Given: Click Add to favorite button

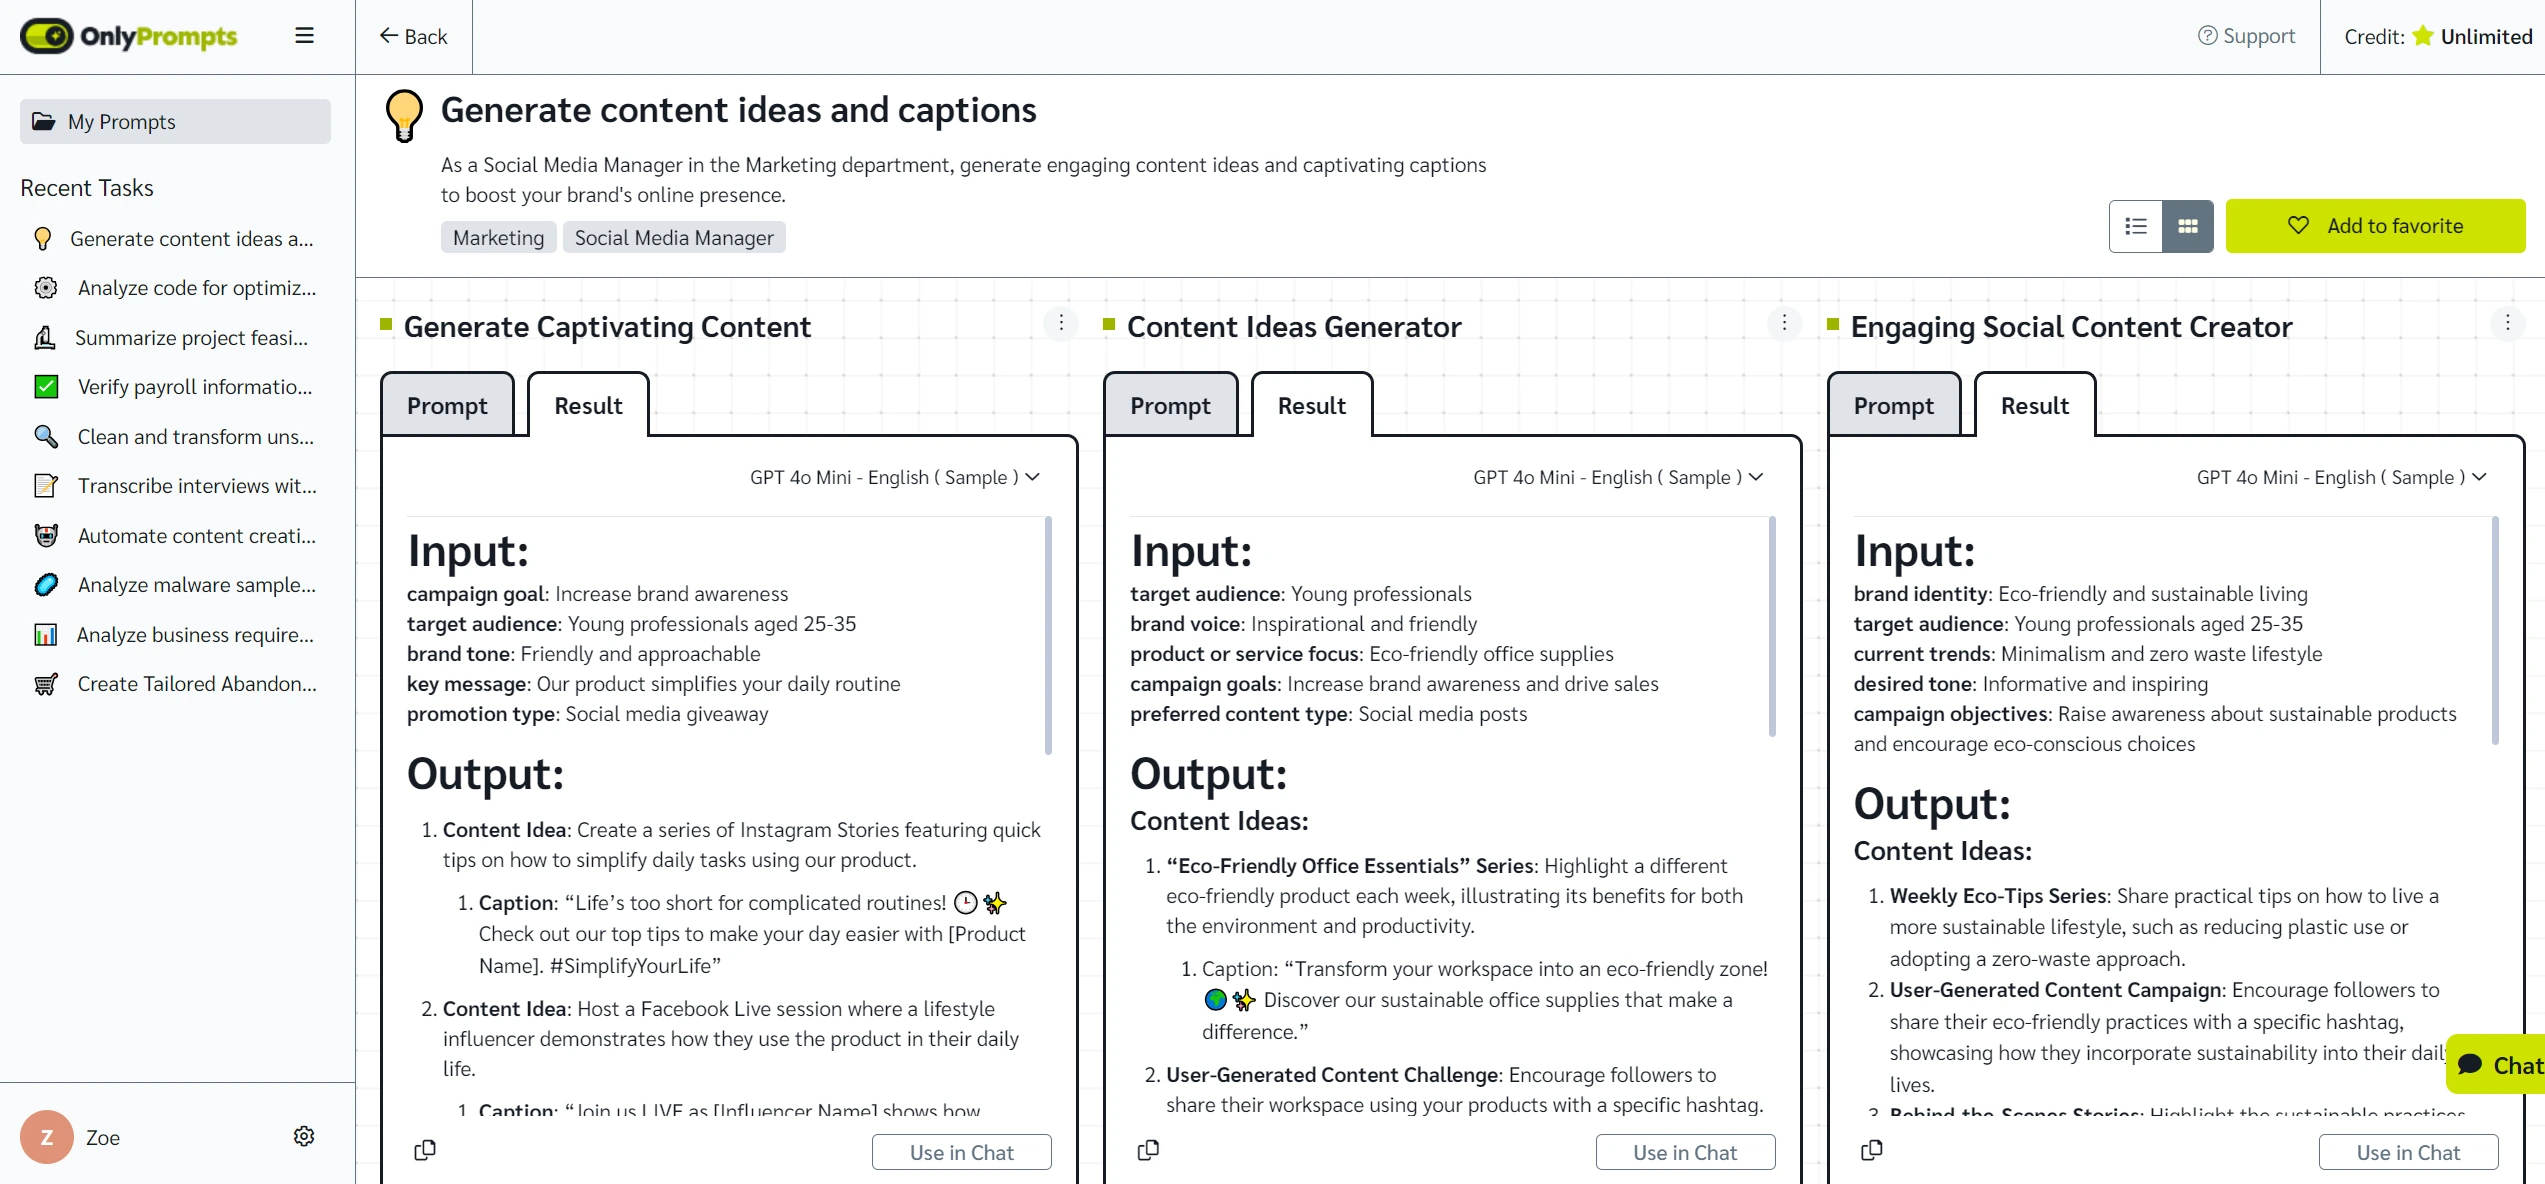Looking at the screenshot, I should tap(2375, 226).
